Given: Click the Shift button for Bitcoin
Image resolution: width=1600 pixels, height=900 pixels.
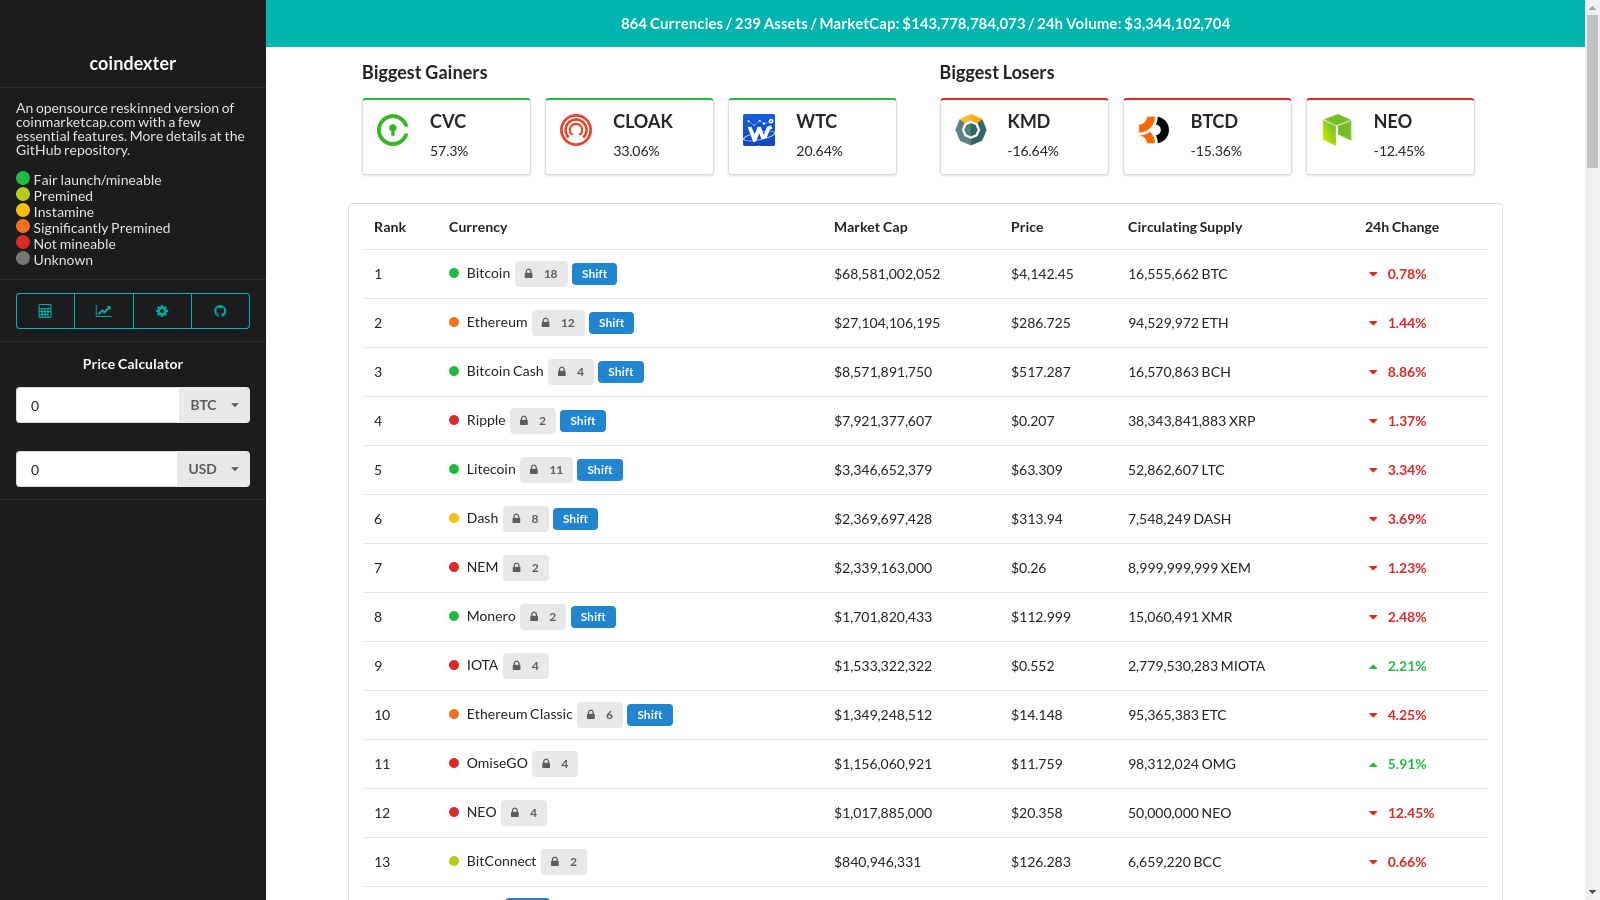Looking at the screenshot, I should point(594,274).
